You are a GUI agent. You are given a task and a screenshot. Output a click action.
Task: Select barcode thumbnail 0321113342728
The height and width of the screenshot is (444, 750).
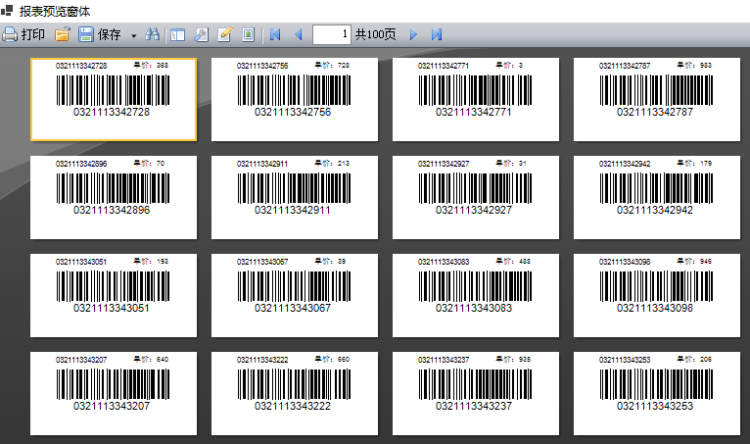pyautogui.click(x=113, y=98)
